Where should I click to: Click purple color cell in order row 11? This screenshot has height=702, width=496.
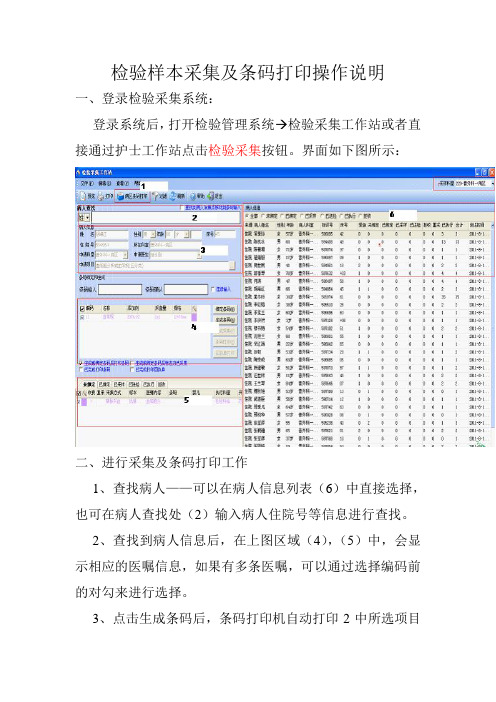[x=194, y=317]
